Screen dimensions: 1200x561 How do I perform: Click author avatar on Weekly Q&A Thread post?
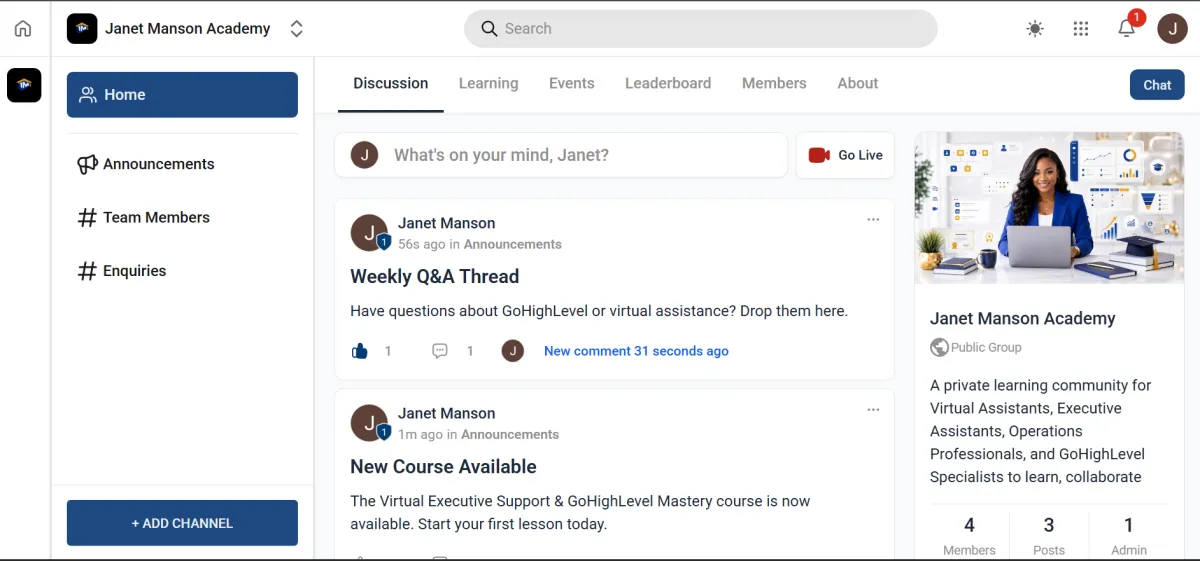coord(369,233)
